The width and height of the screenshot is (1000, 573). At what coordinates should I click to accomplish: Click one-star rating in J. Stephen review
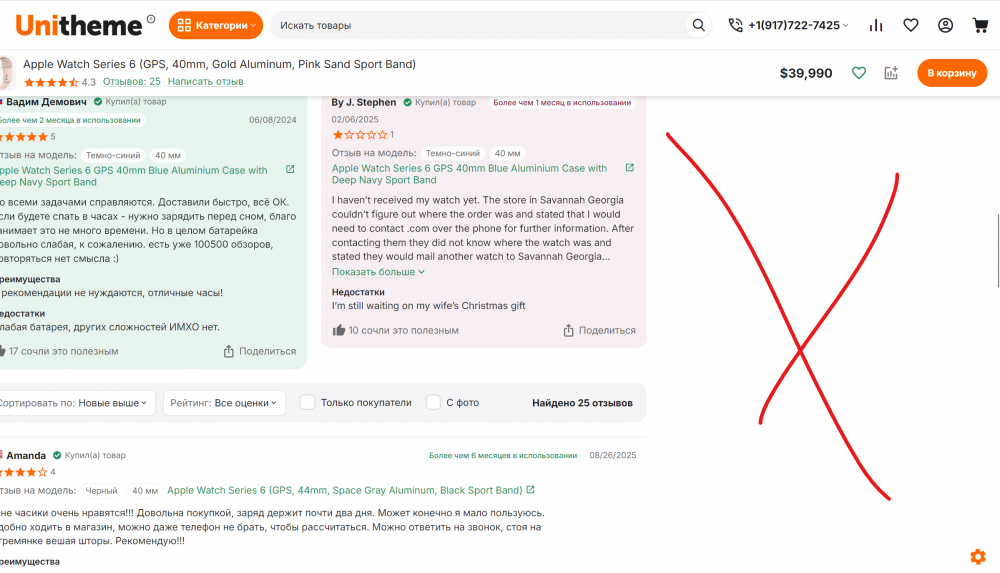[x=360, y=135]
